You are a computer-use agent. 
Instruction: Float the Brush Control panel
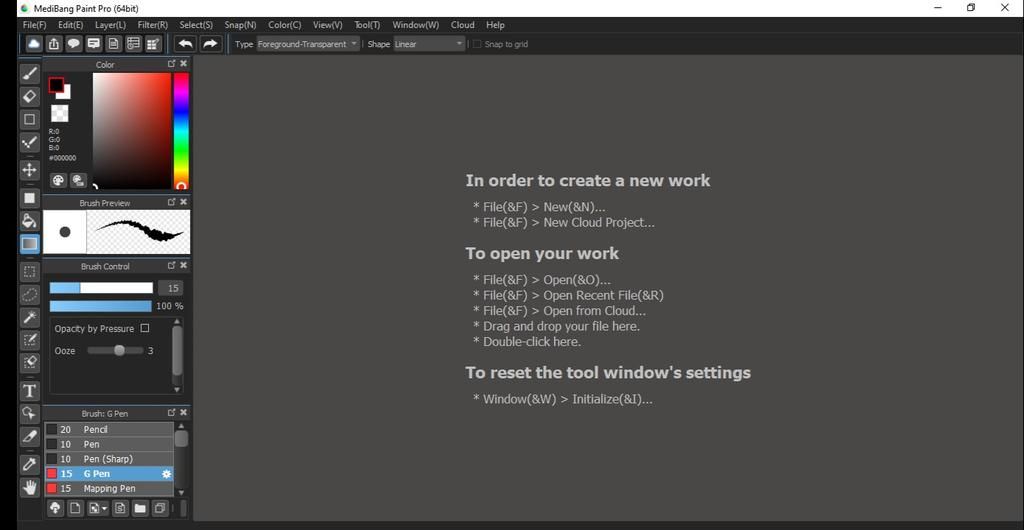click(x=172, y=266)
